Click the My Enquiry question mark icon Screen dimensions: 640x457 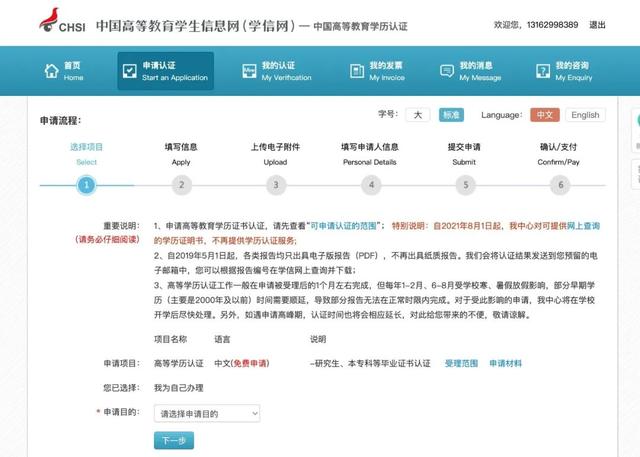543,71
